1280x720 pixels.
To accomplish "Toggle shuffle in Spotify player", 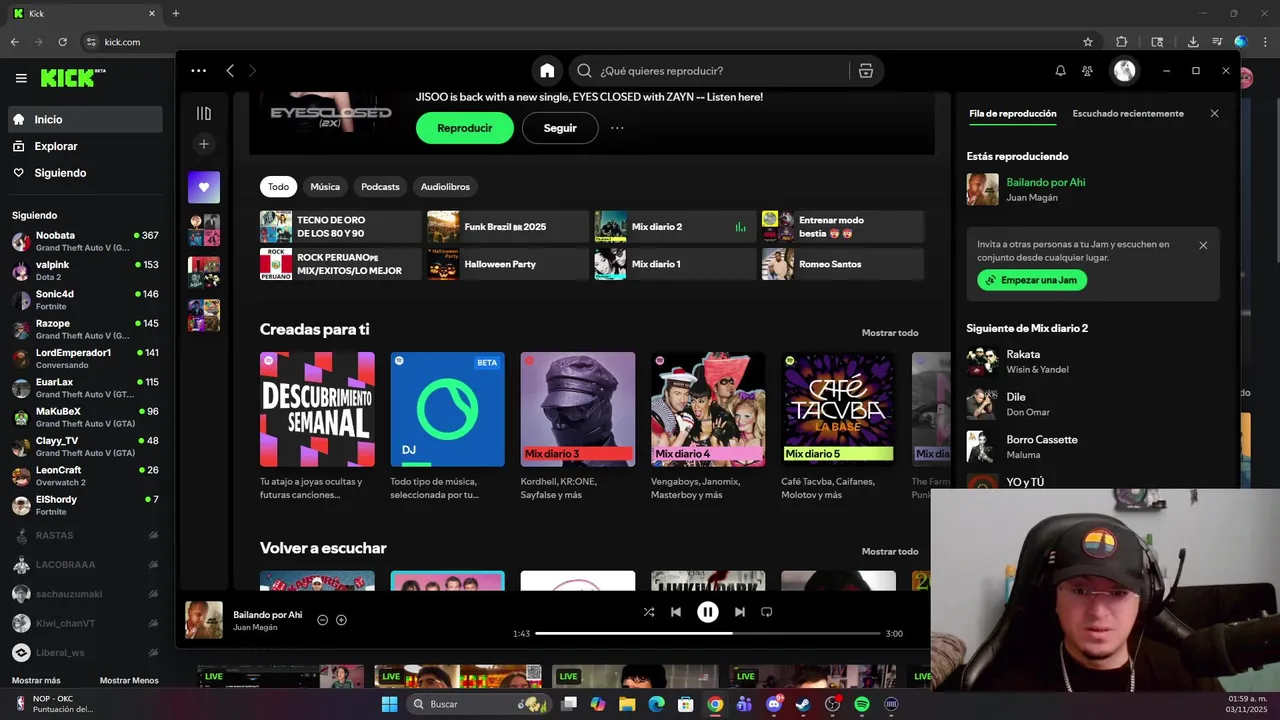I will tap(648, 612).
